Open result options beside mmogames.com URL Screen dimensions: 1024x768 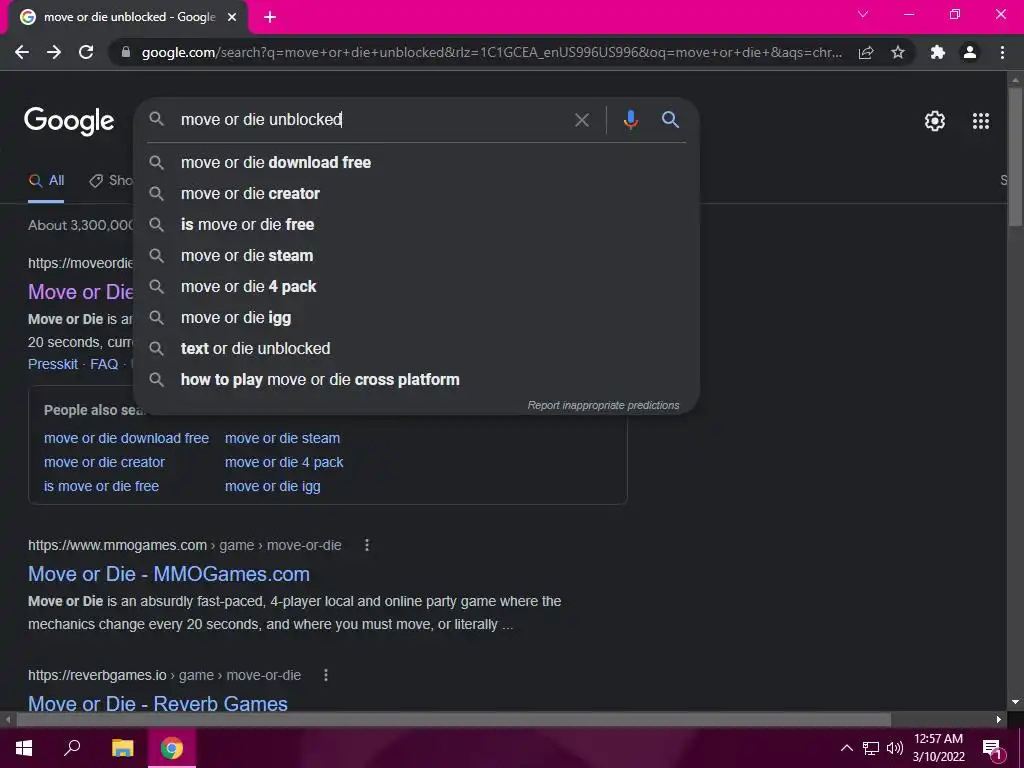[367, 545]
